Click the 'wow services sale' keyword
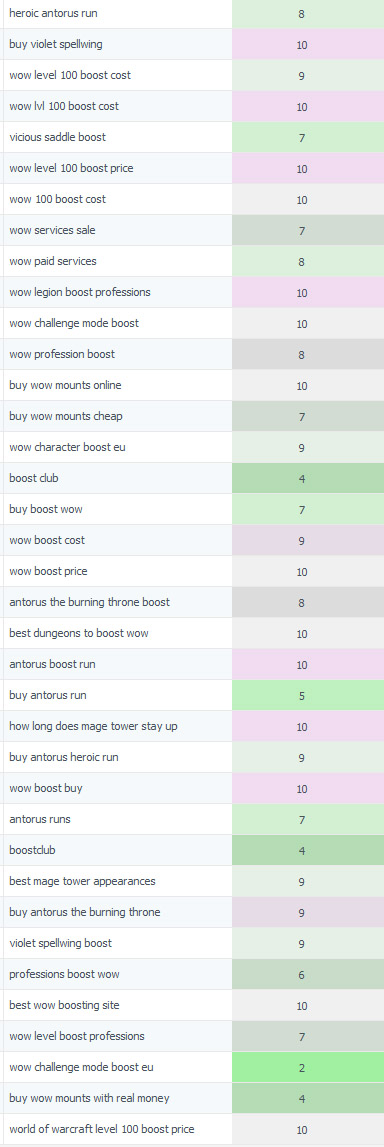This screenshot has height=1147, width=384. 53,230
